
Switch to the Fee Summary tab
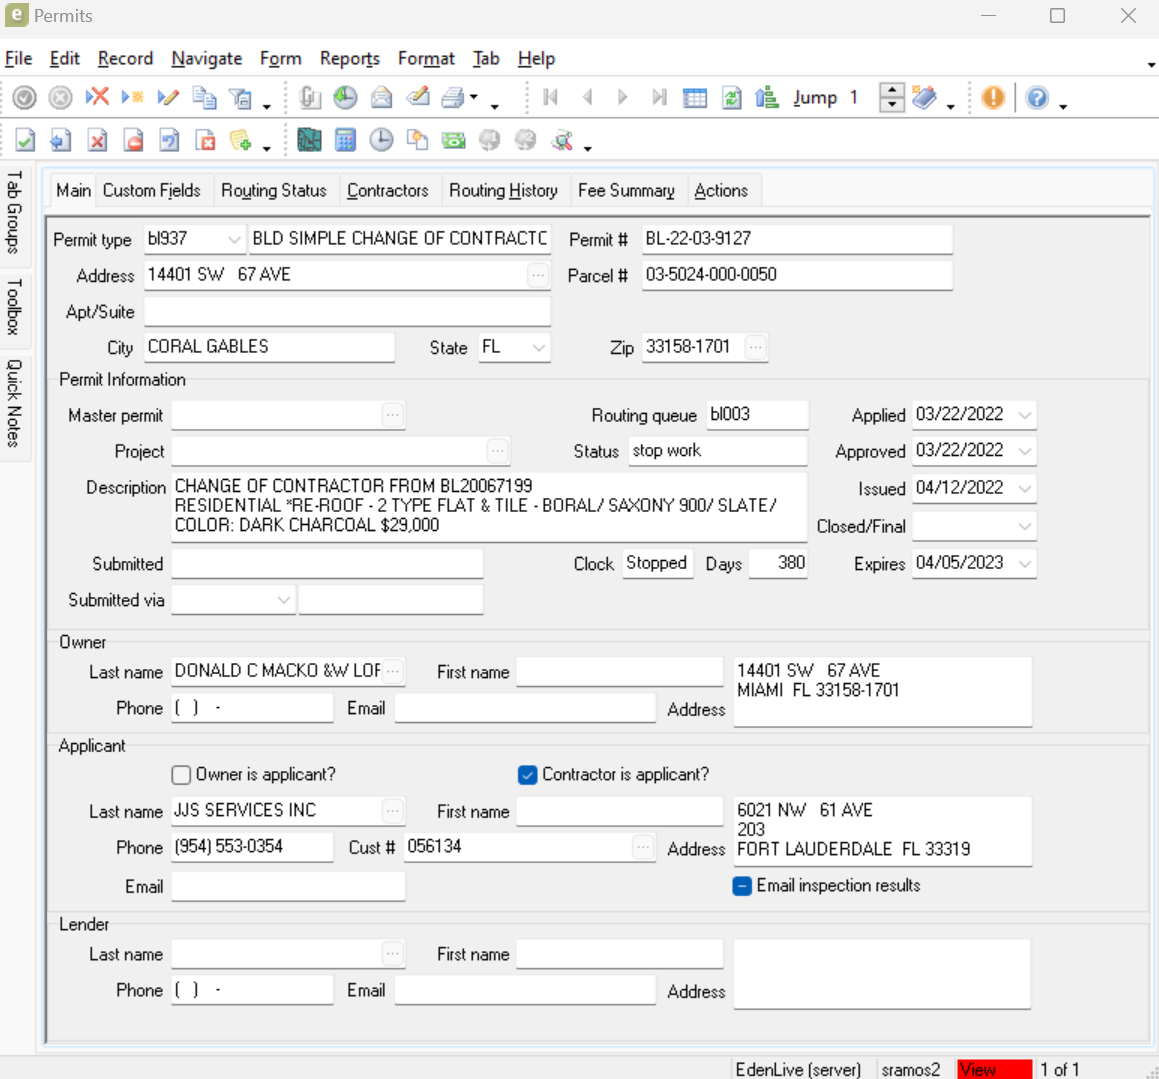coord(626,190)
